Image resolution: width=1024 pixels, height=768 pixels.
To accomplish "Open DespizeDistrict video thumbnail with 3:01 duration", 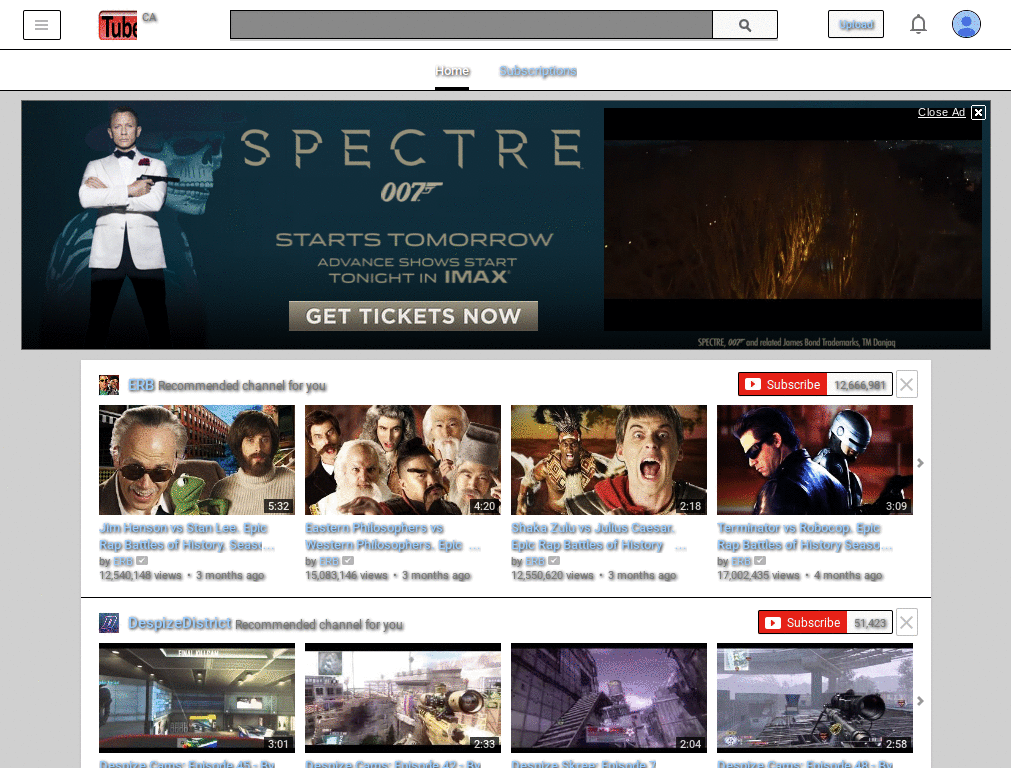I will coord(197,698).
